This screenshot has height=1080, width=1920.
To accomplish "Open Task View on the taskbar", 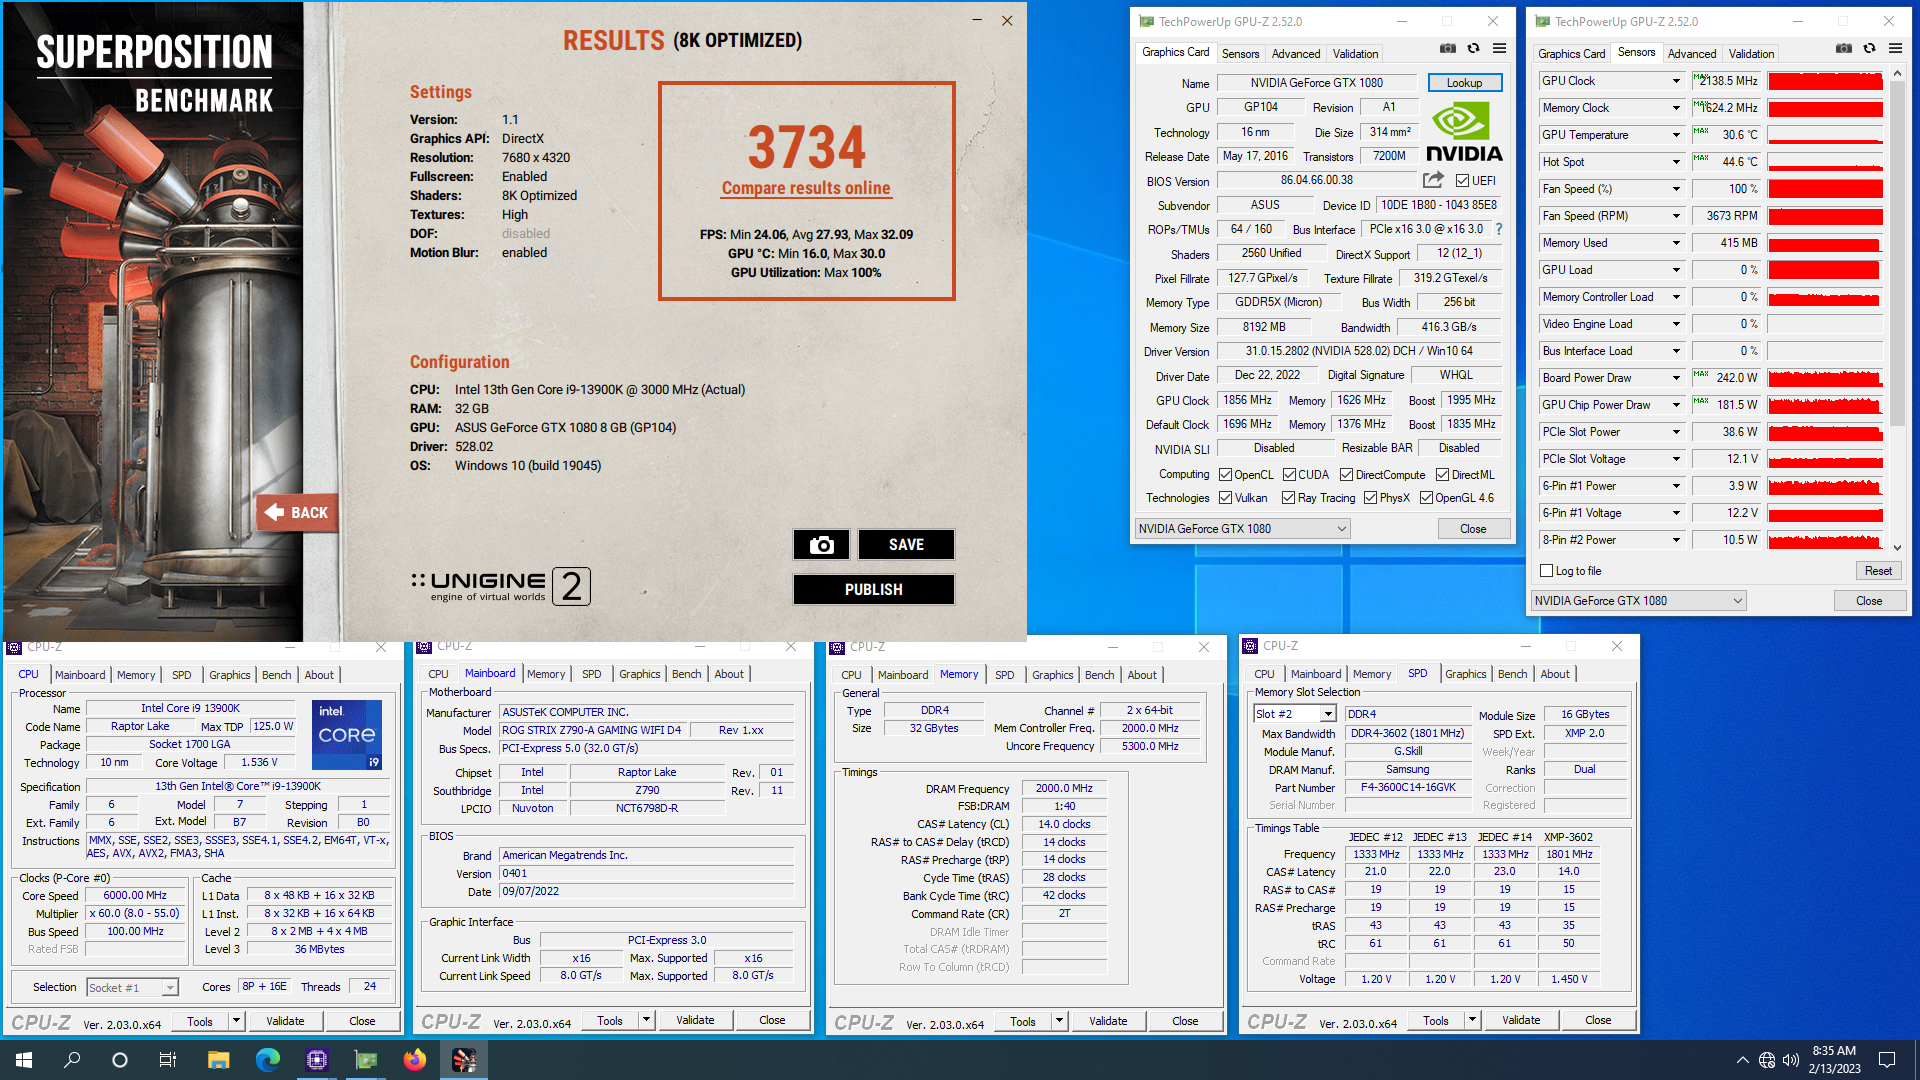I will (168, 1060).
